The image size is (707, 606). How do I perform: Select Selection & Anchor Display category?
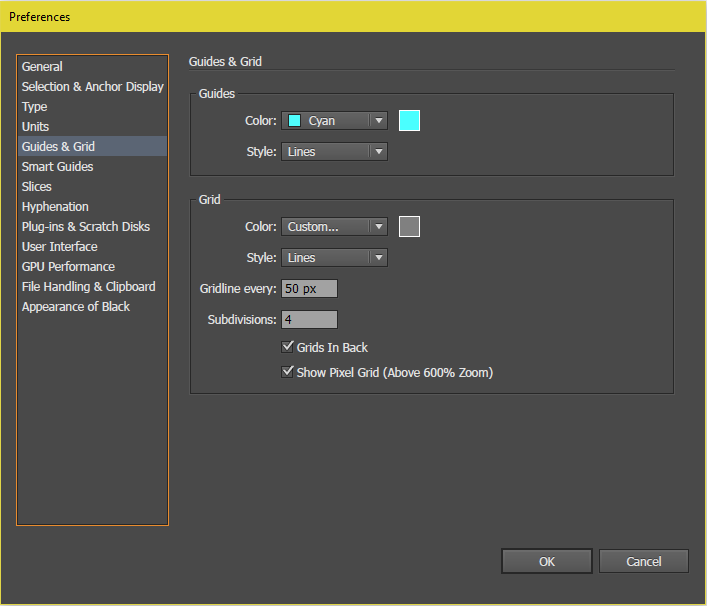92,87
